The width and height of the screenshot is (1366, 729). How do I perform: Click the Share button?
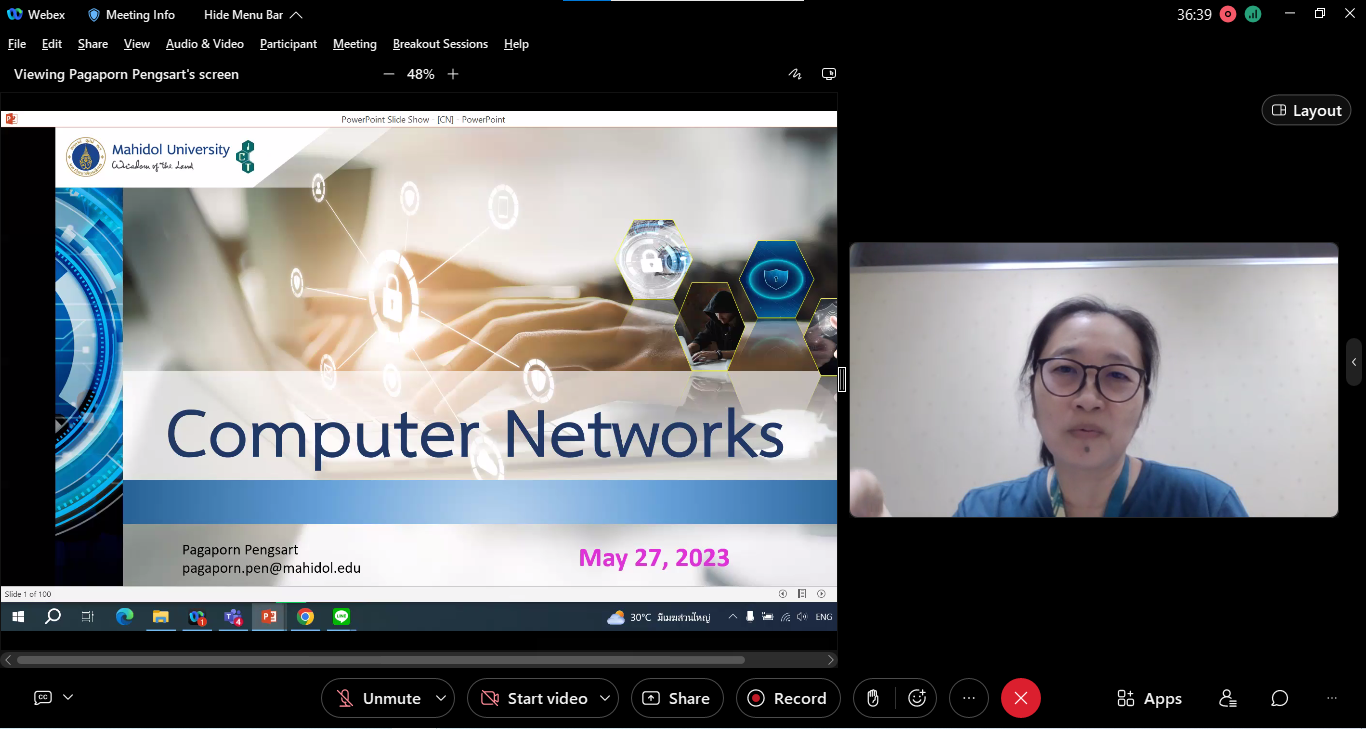click(676, 698)
